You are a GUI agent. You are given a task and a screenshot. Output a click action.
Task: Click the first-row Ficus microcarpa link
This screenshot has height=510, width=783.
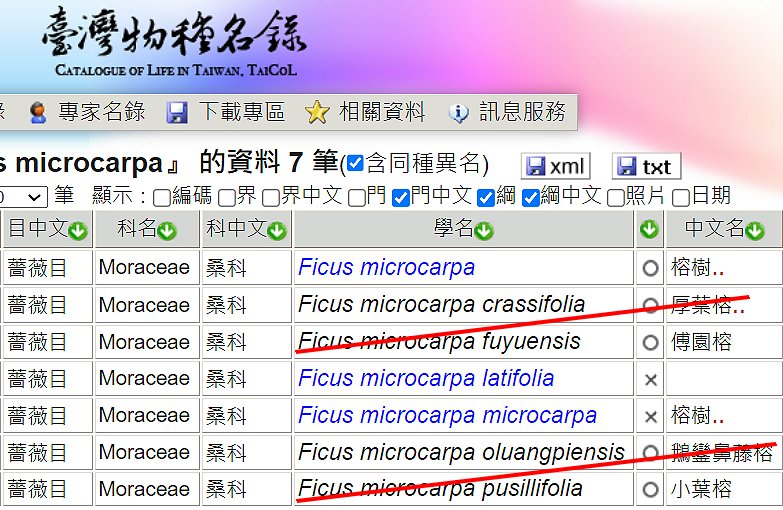tap(386, 267)
